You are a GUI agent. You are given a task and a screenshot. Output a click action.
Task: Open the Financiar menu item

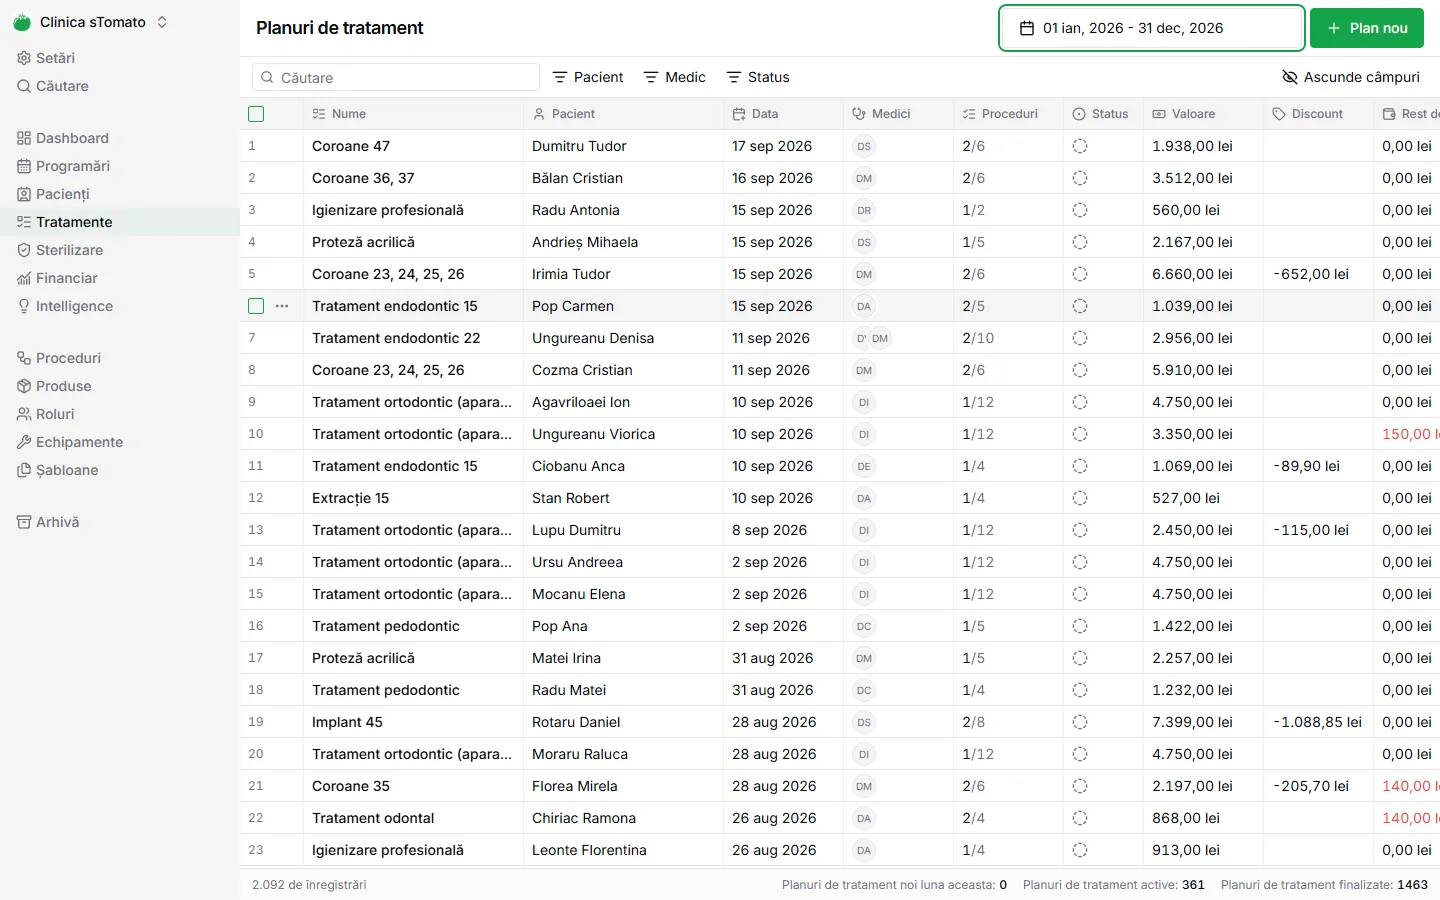pyautogui.click(x=120, y=278)
